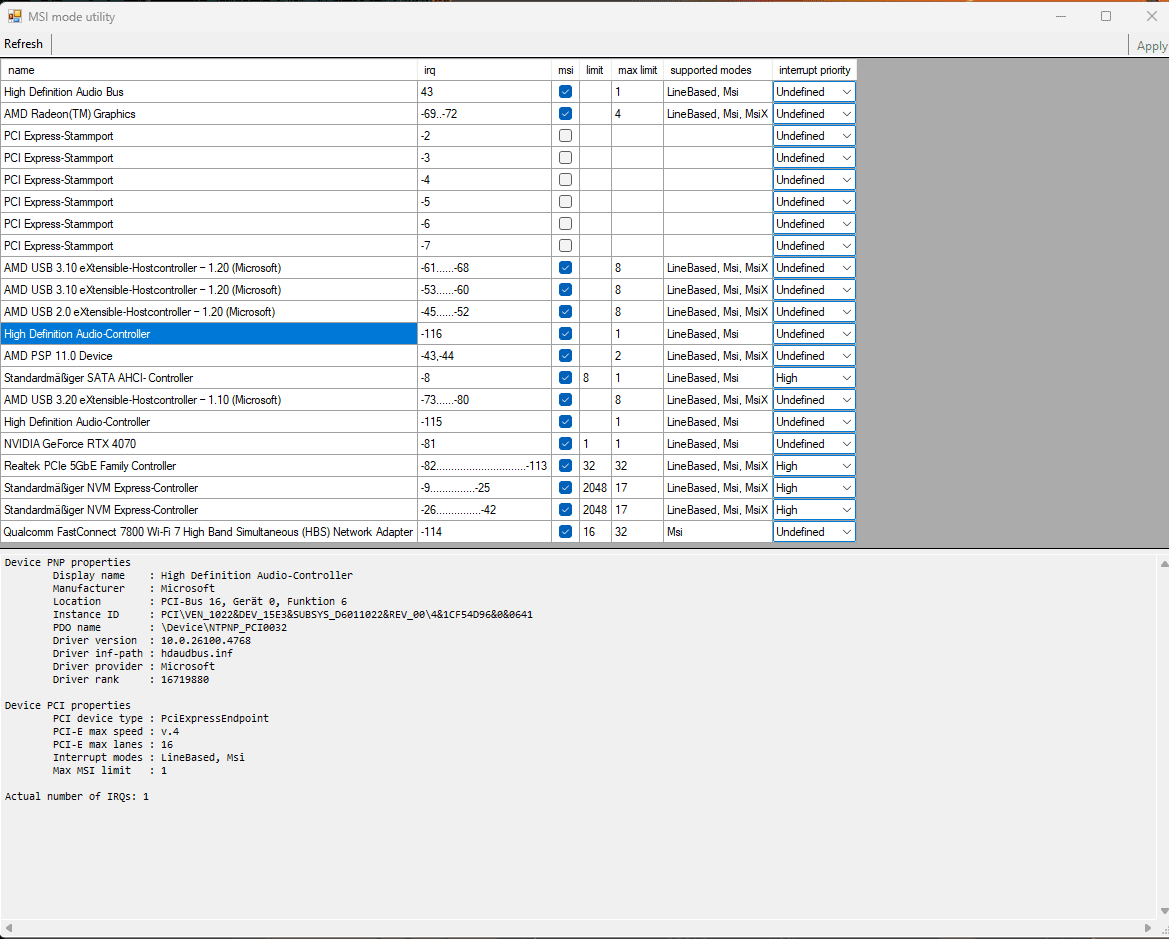This screenshot has width=1169, height=939.
Task: Check msi for PCI Express-Stammport irq -7
Action: pyautogui.click(x=565, y=246)
